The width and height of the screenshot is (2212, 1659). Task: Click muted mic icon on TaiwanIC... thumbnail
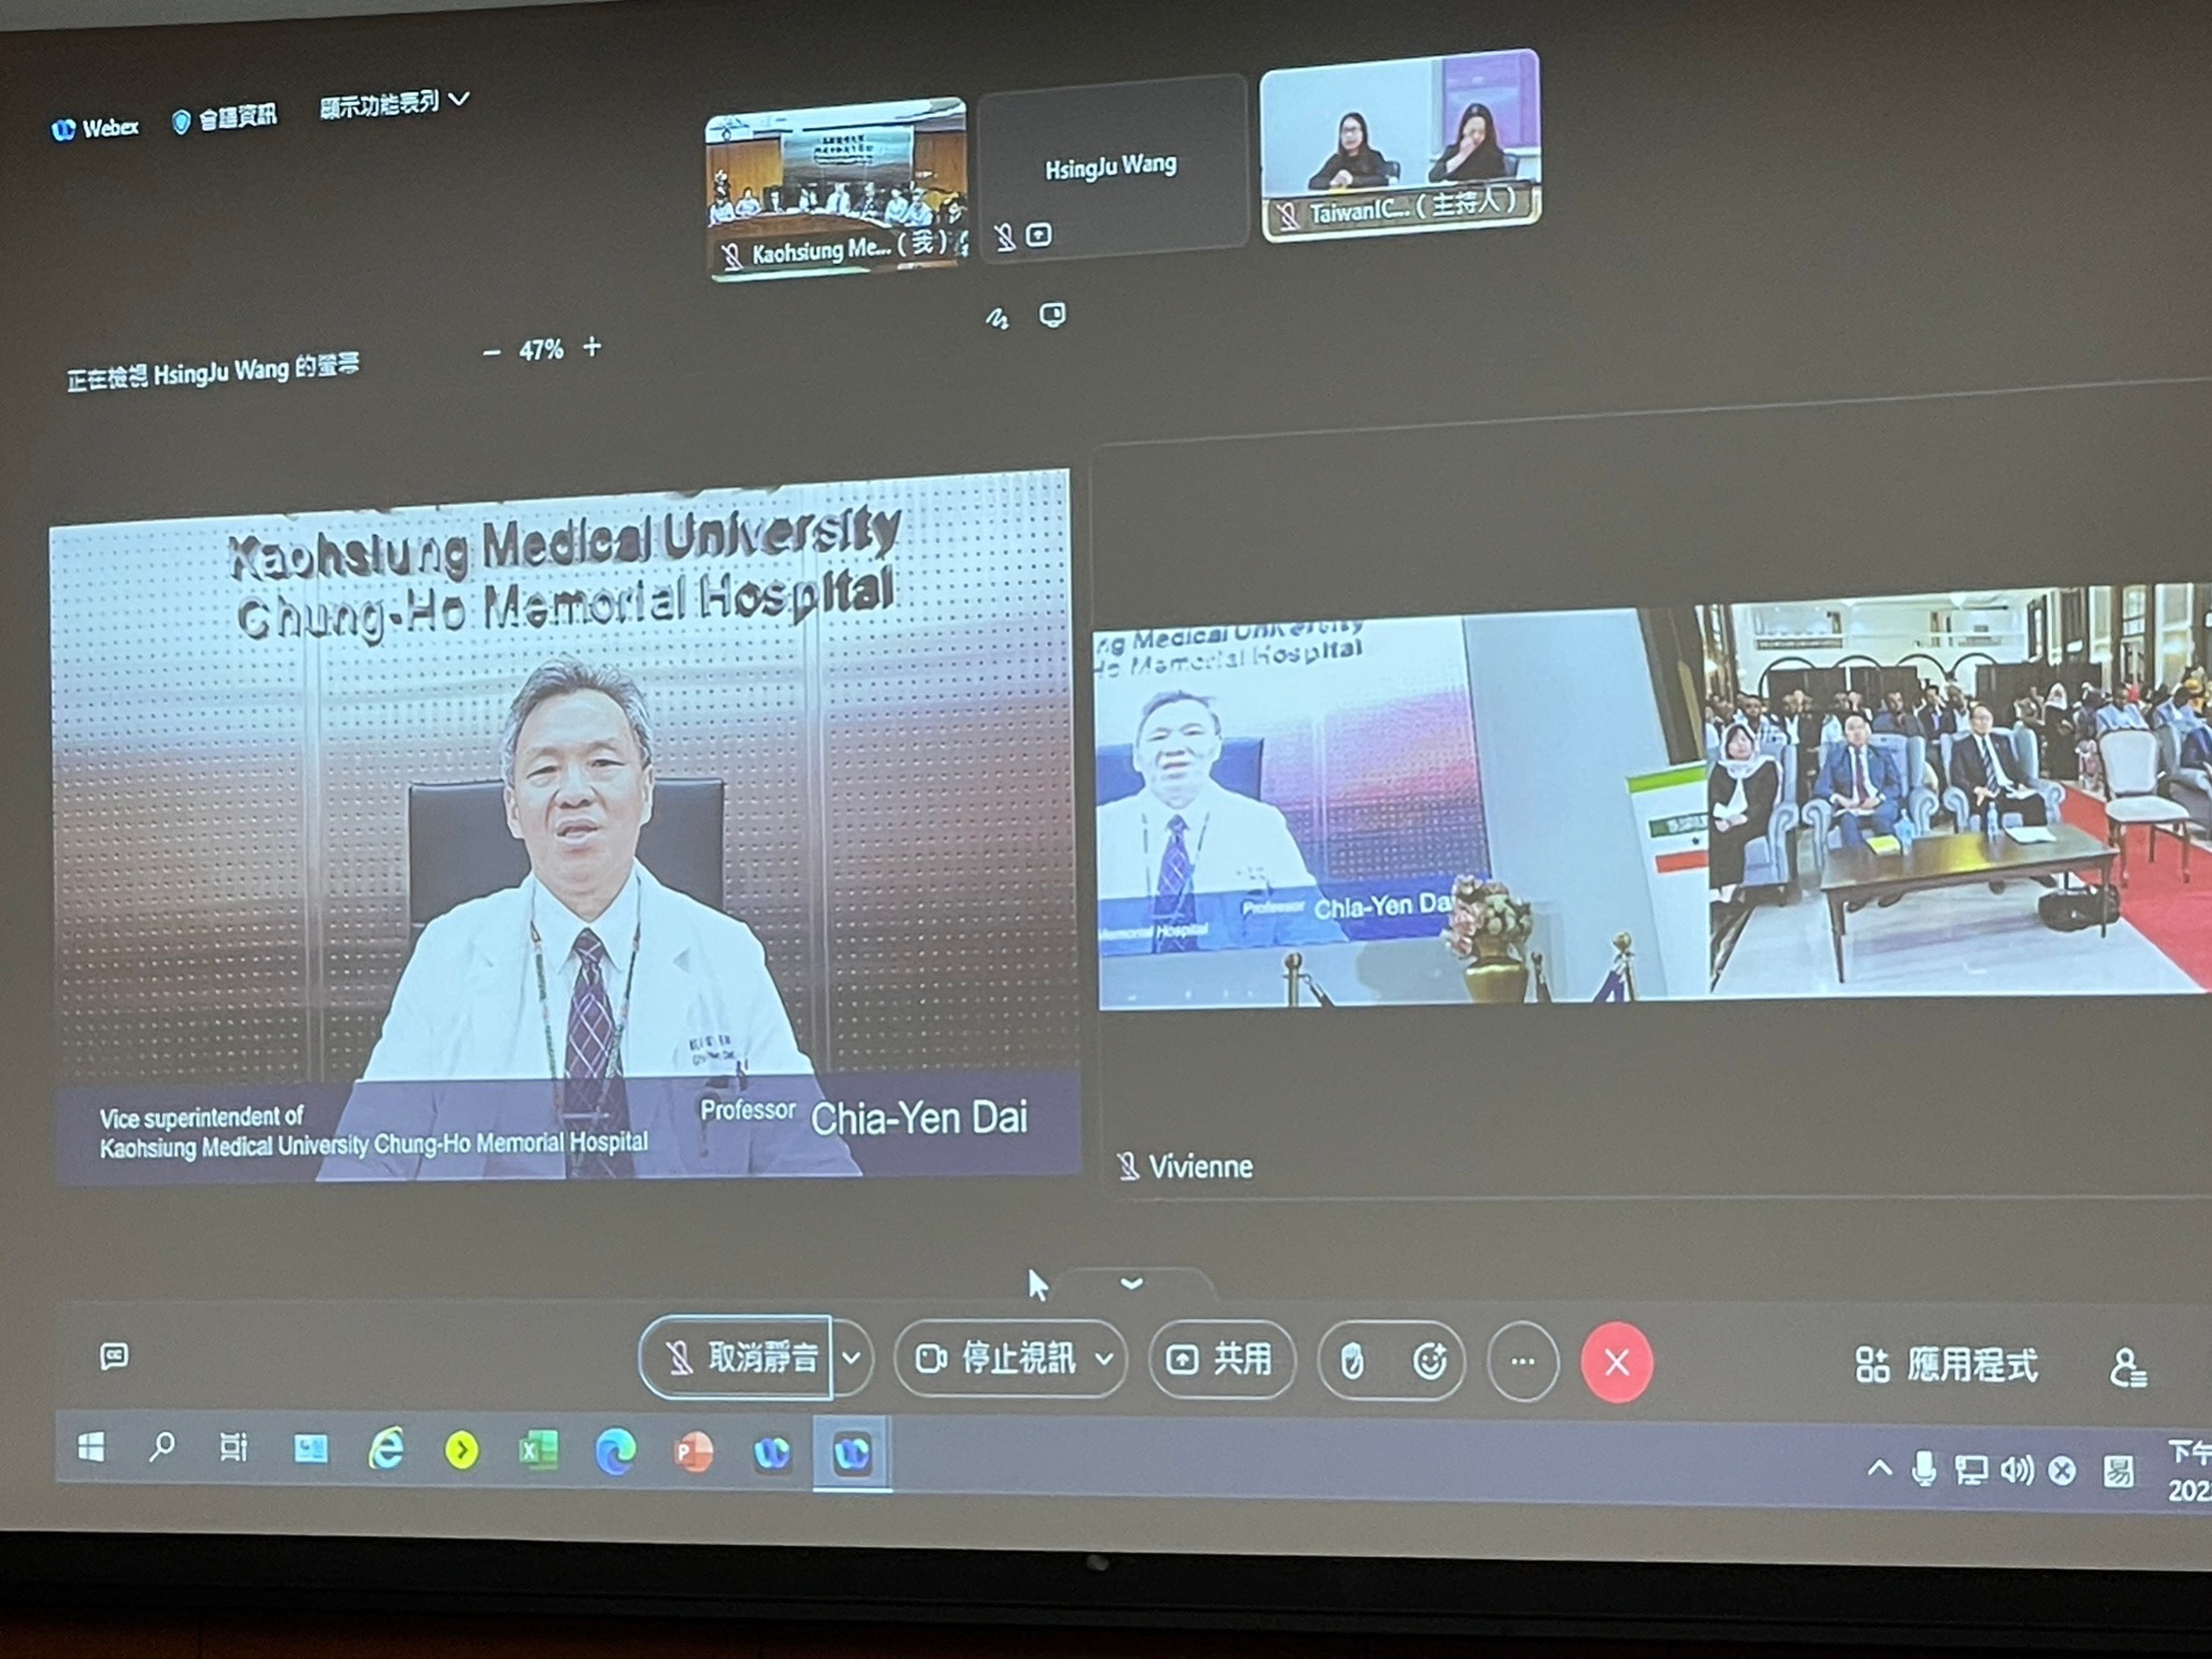pyautogui.click(x=1288, y=215)
